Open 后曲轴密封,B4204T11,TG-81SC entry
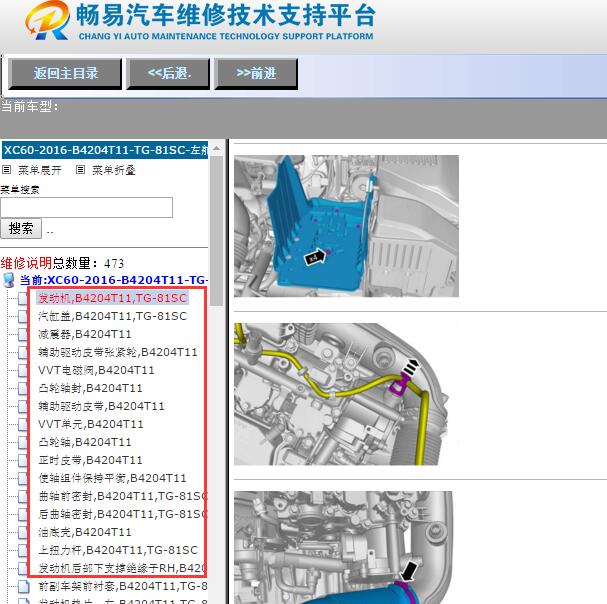The height and width of the screenshot is (604, 607). 123,514
